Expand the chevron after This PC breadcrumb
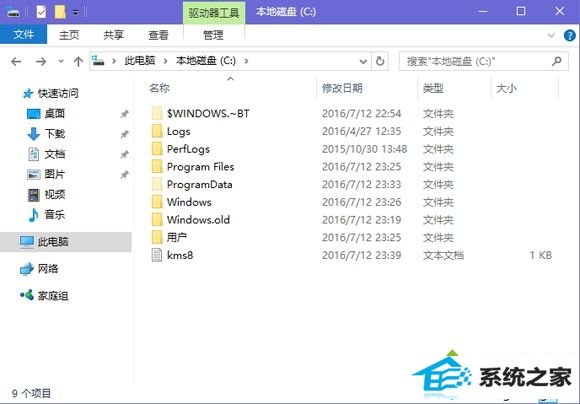Viewport: 580px width, 404px height. click(x=165, y=61)
